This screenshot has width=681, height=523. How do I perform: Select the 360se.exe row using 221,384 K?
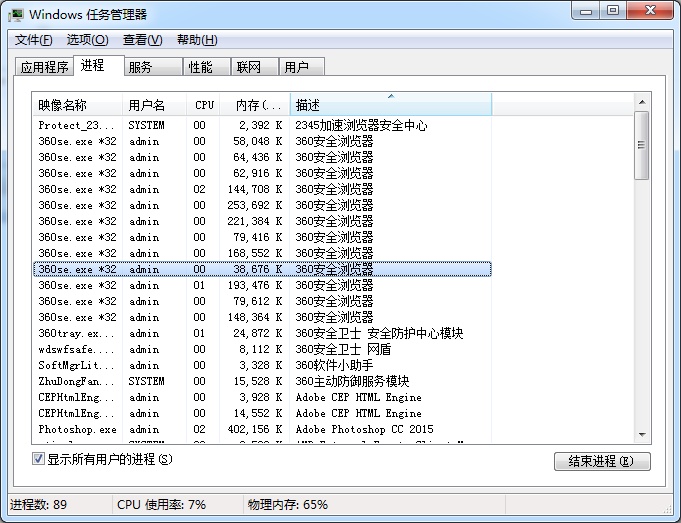(262, 222)
